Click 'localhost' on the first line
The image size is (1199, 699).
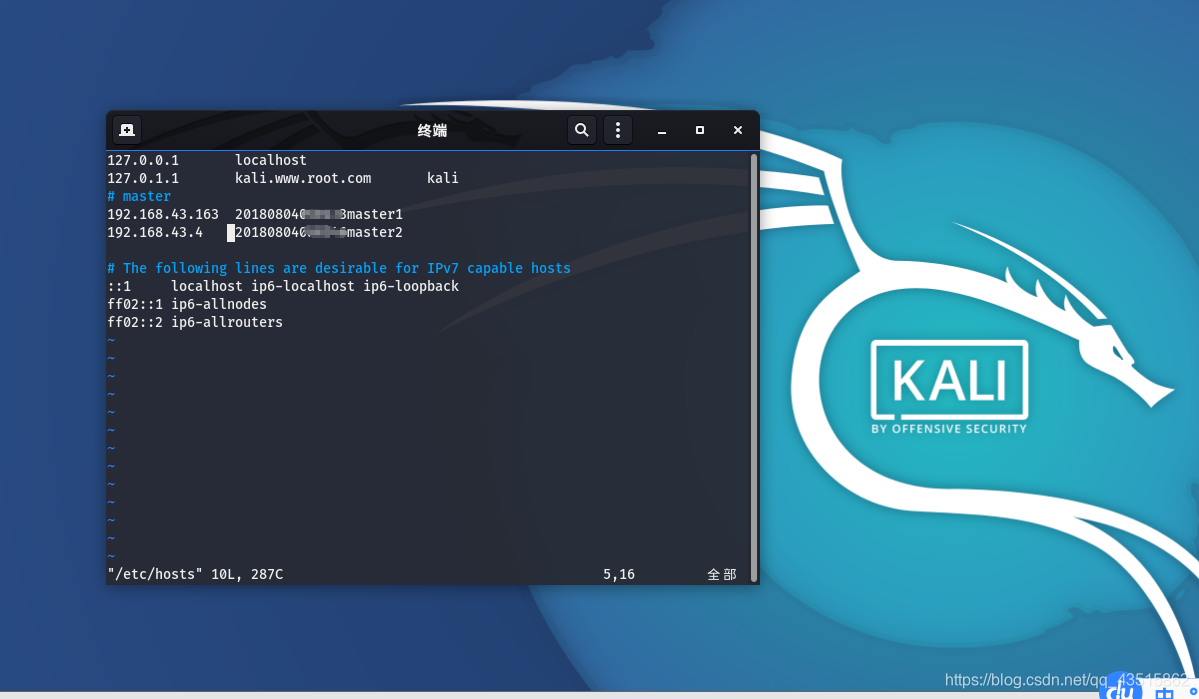click(271, 160)
